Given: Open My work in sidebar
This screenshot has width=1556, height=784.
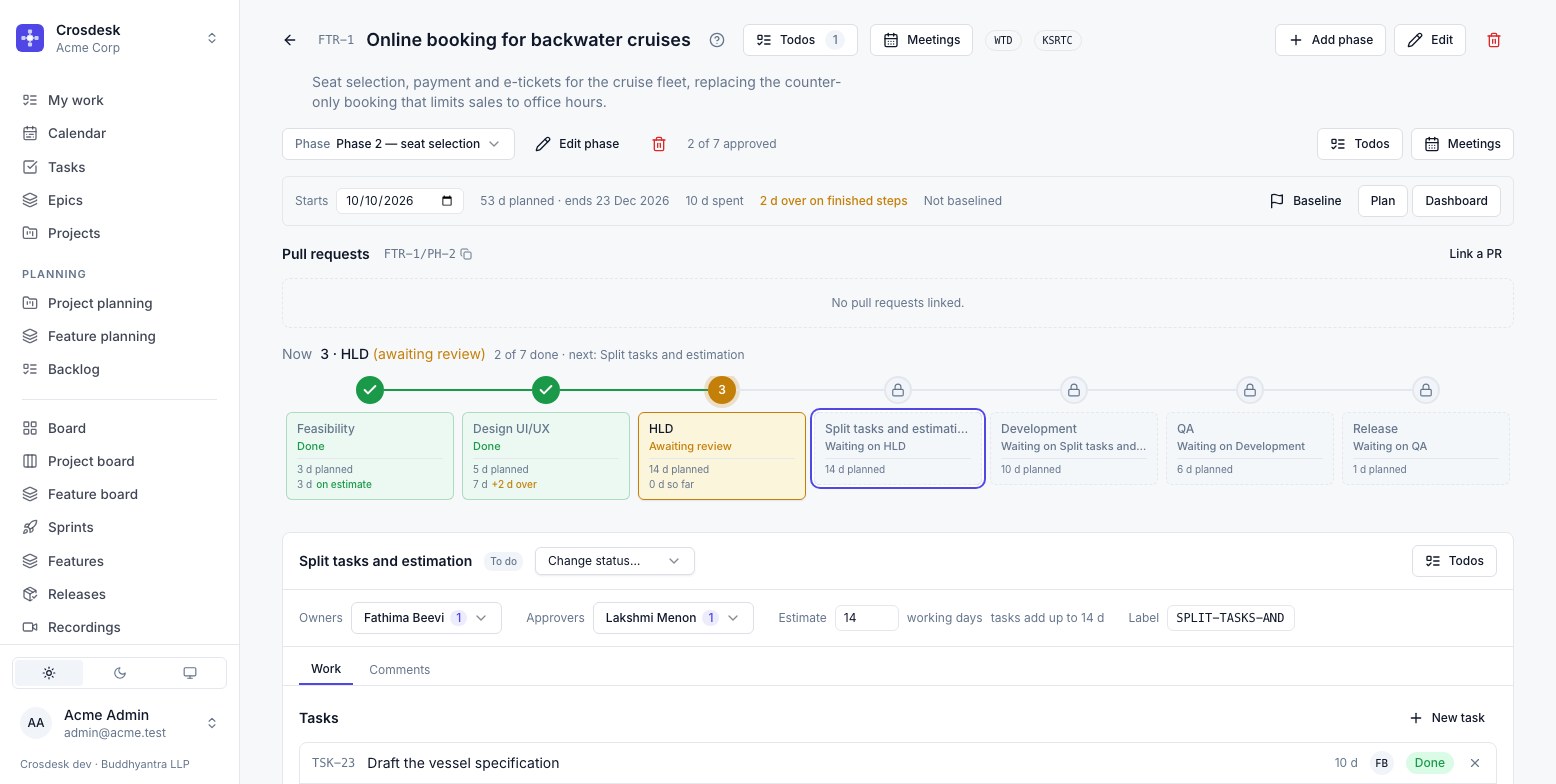Looking at the screenshot, I should [x=119, y=100].
